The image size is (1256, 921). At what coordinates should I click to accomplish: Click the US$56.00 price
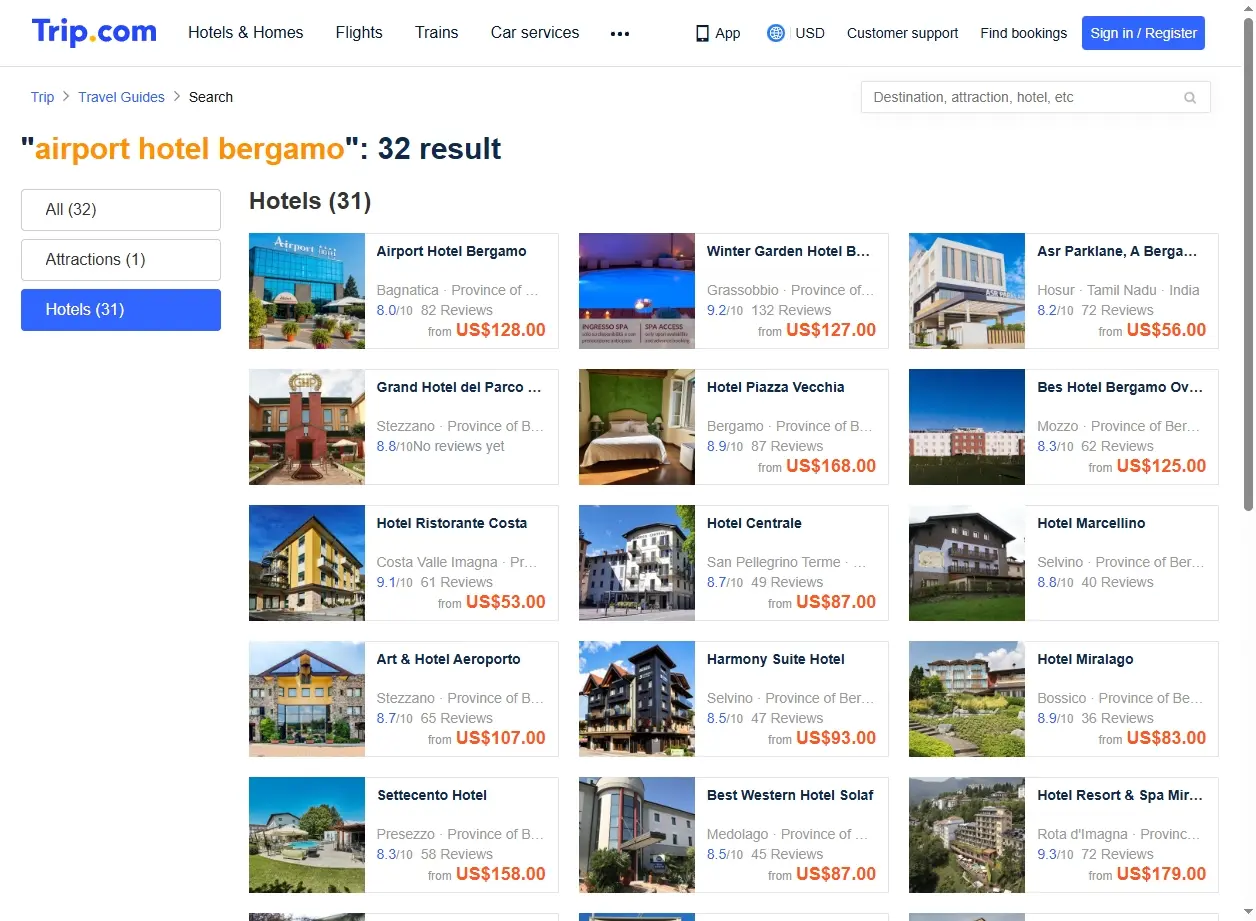[1166, 330]
